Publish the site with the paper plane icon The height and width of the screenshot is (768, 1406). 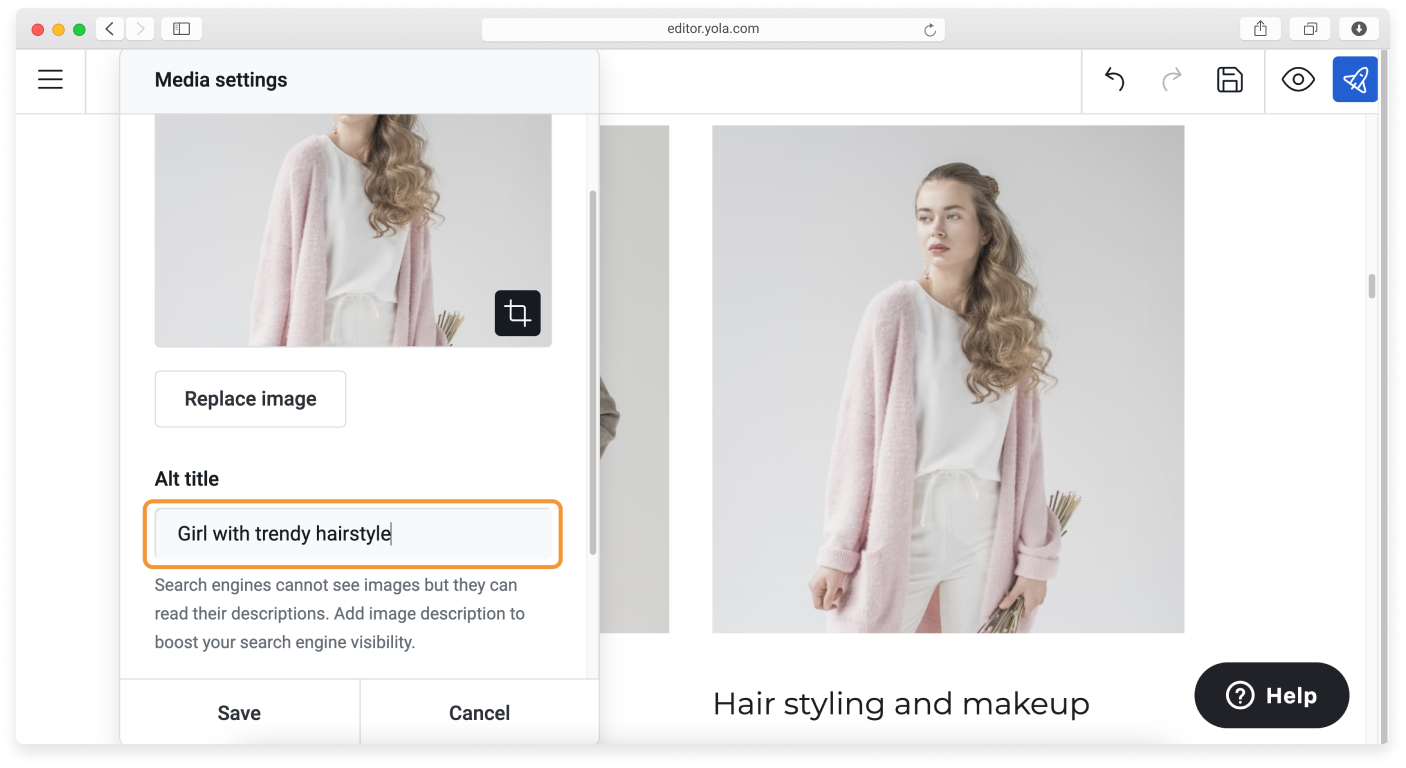(x=1355, y=79)
